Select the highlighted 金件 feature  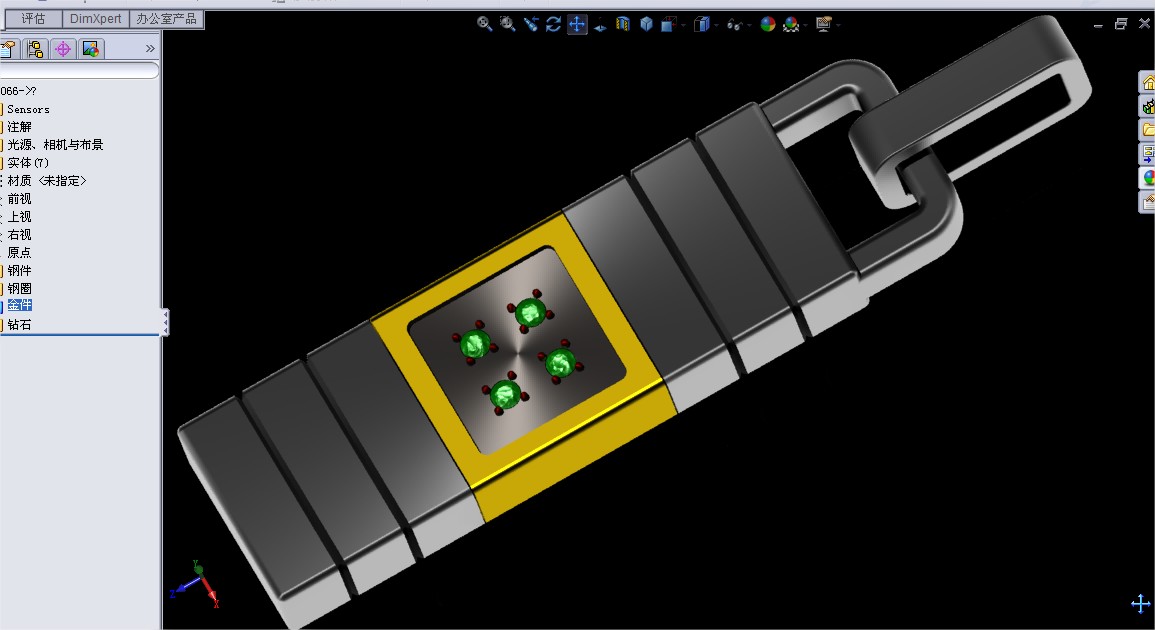(19, 305)
